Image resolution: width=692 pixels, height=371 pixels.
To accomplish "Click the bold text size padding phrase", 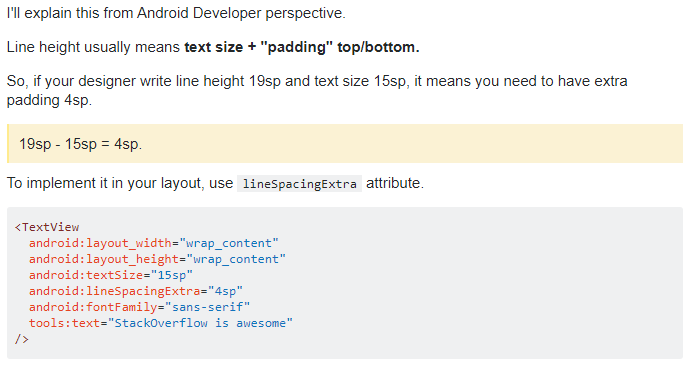I will 301,47.
